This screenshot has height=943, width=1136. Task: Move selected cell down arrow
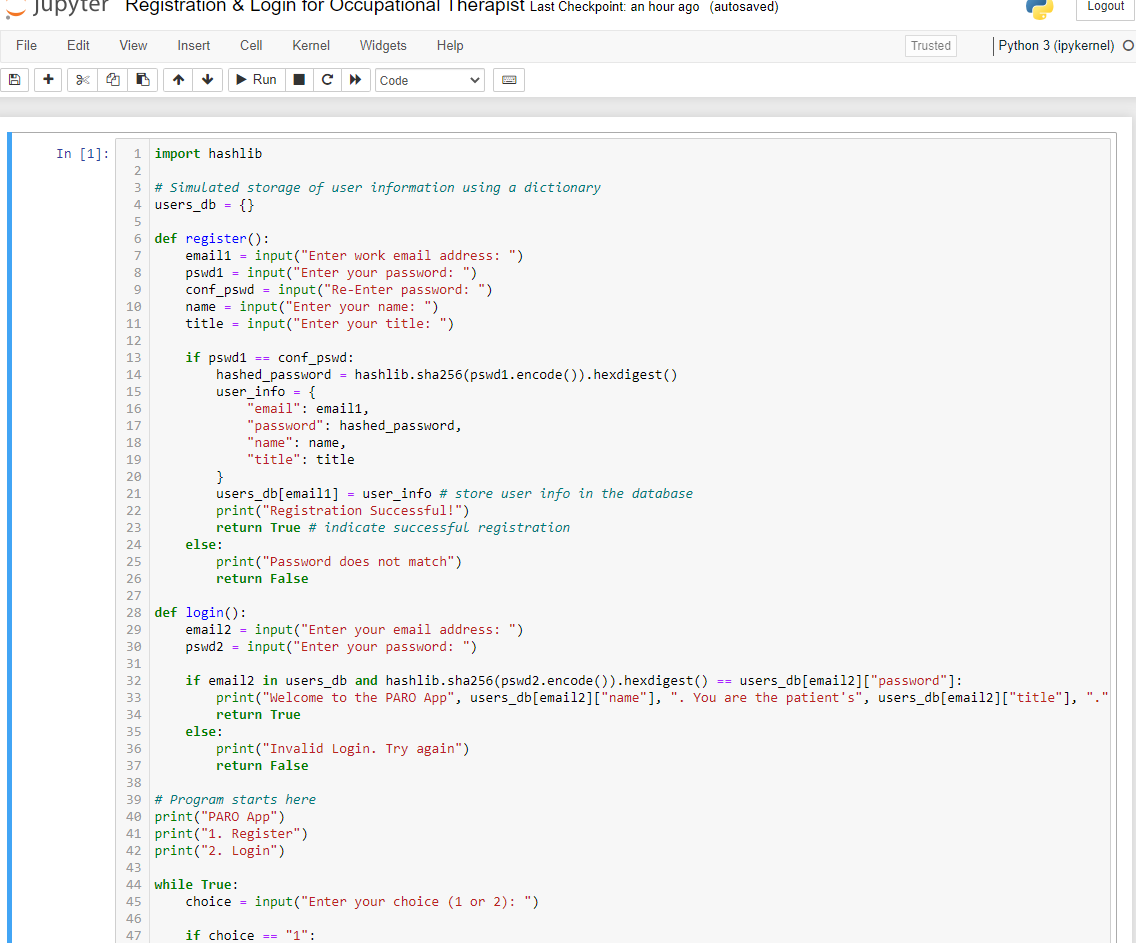[x=208, y=80]
